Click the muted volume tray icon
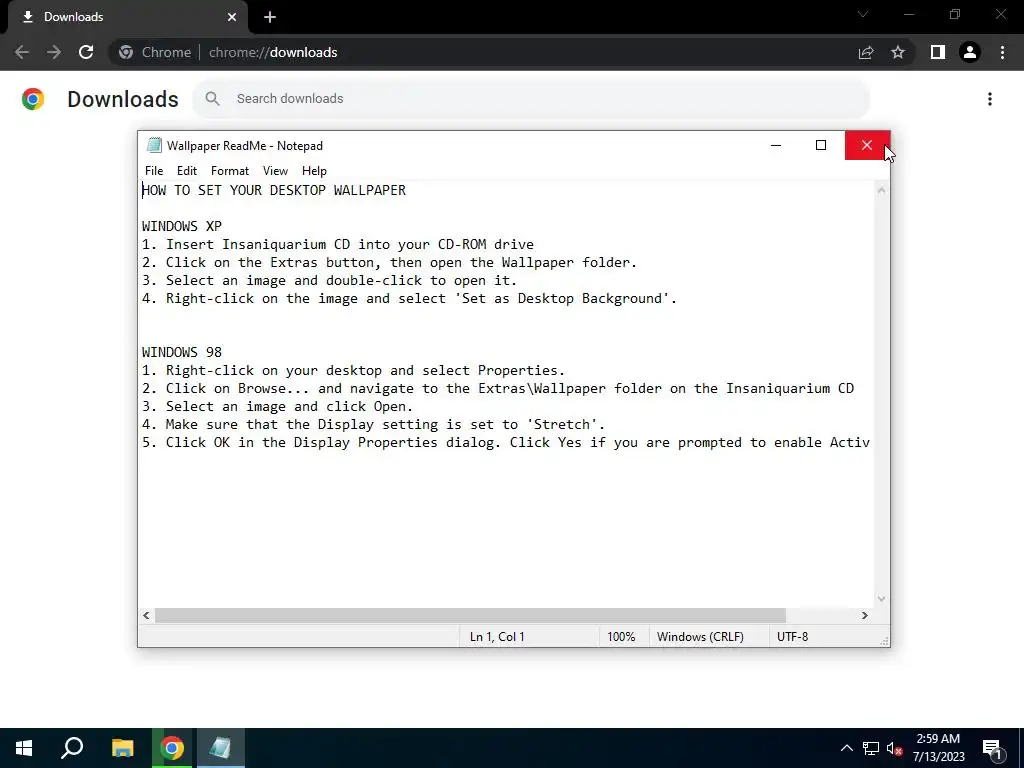This screenshot has width=1024, height=768. pos(895,748)
